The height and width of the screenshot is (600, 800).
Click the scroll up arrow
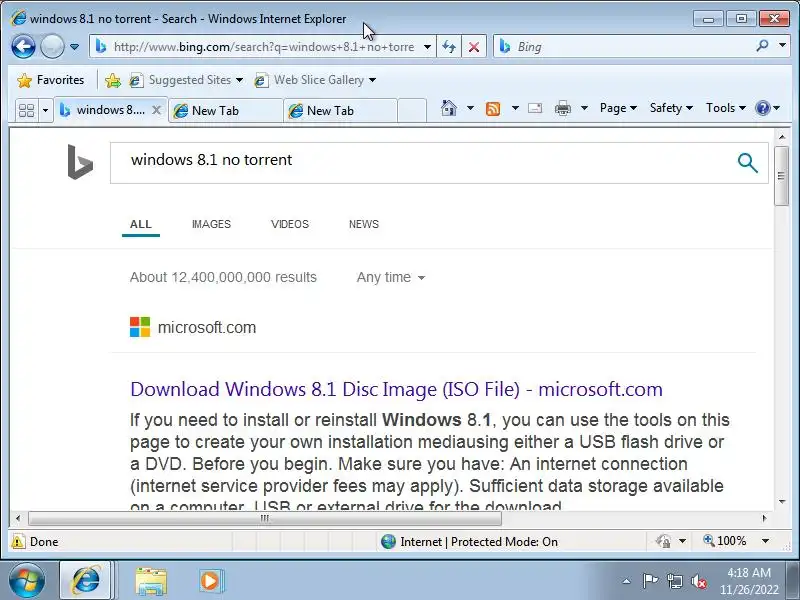[782, 137]
